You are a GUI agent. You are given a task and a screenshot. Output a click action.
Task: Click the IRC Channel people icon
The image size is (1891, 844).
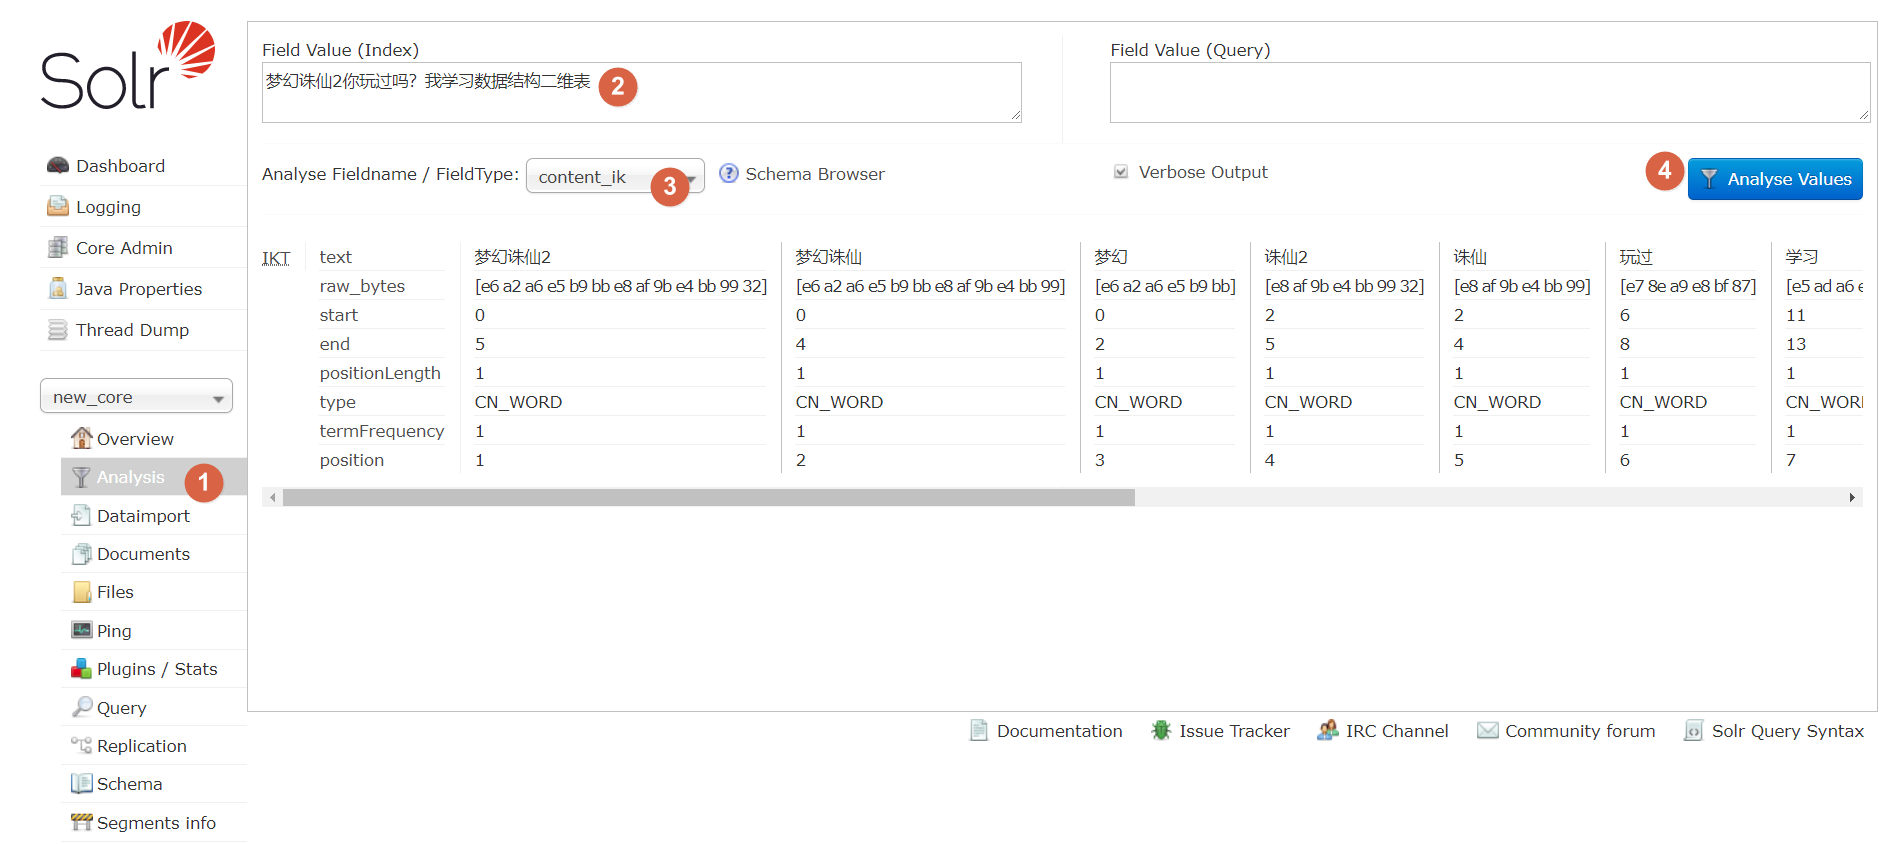click(1327, 730)
